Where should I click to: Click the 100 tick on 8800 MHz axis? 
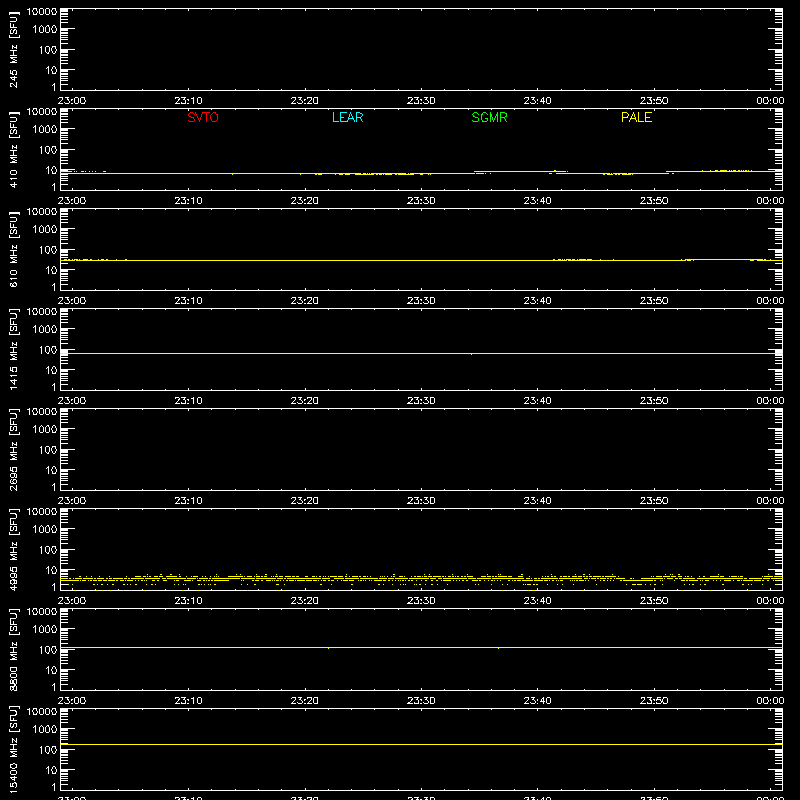point(48,650)
